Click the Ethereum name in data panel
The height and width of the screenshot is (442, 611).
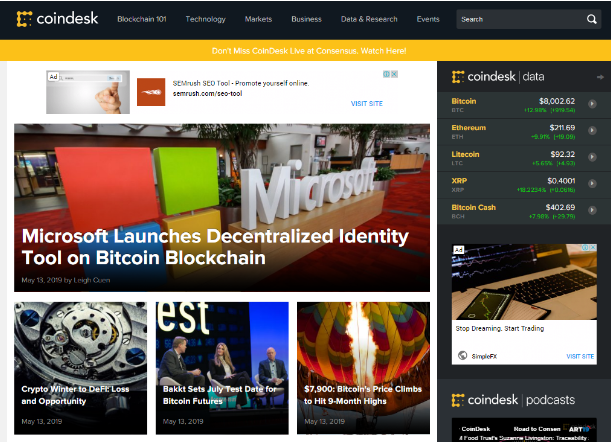[468, 127]
